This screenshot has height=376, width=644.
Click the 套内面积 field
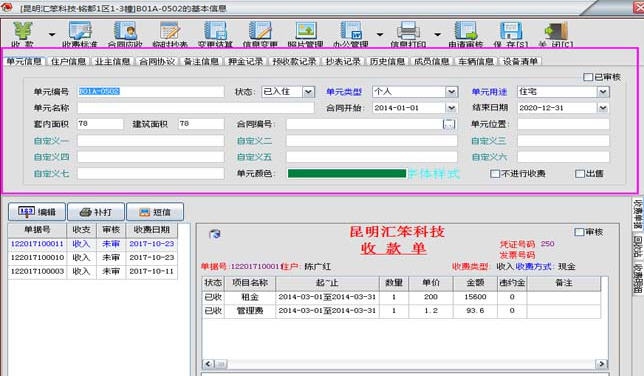click(100, 124)
